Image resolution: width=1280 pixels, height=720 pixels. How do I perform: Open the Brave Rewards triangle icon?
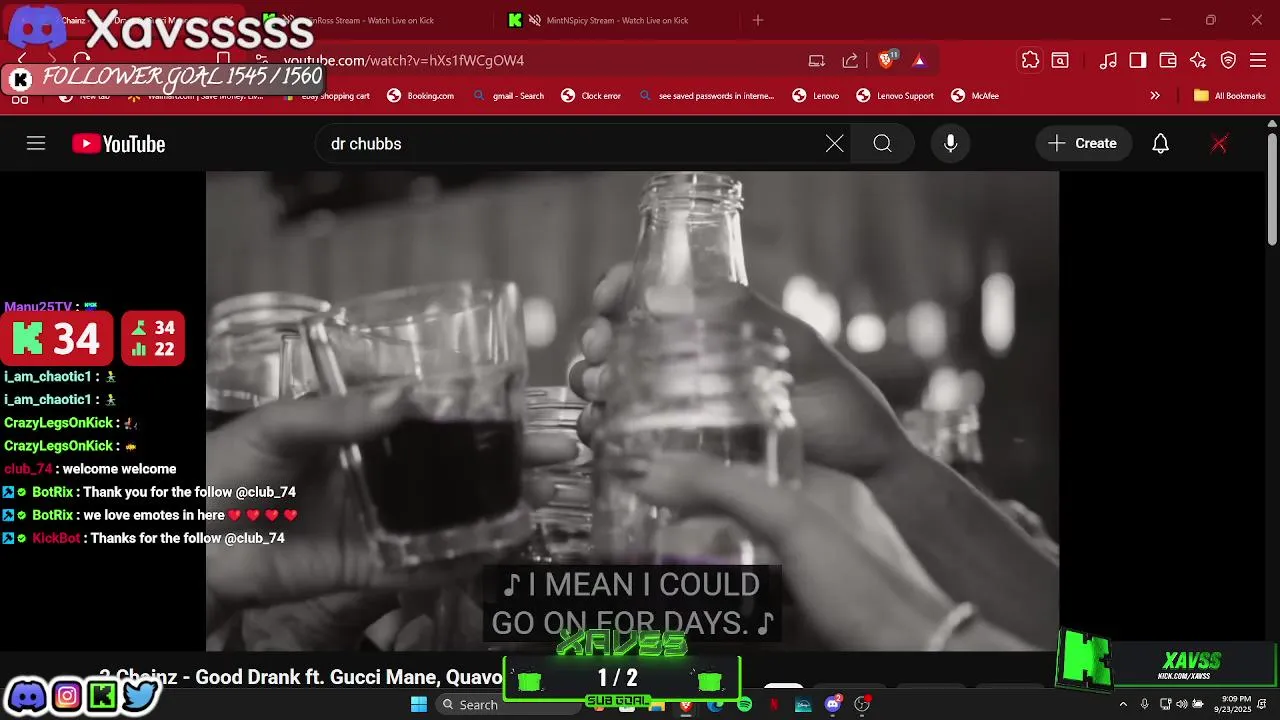click(919, 60)
